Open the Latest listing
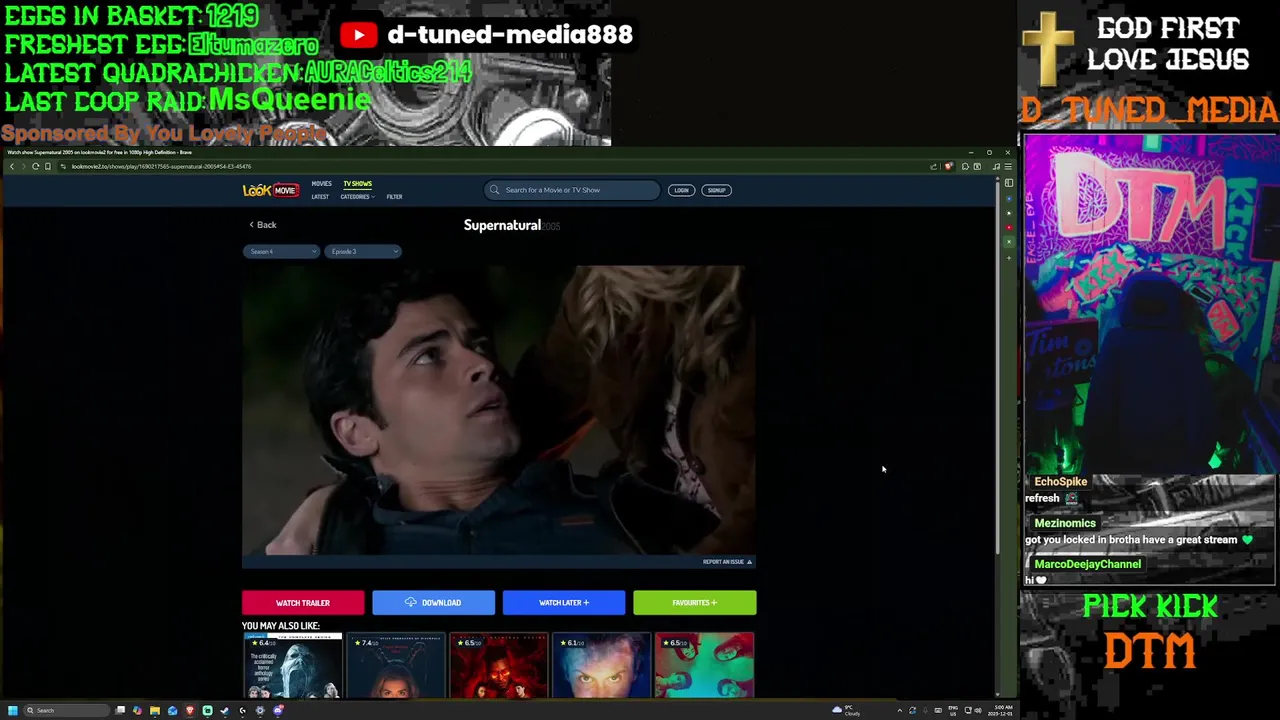1280x720 pixels. (320, 197)
